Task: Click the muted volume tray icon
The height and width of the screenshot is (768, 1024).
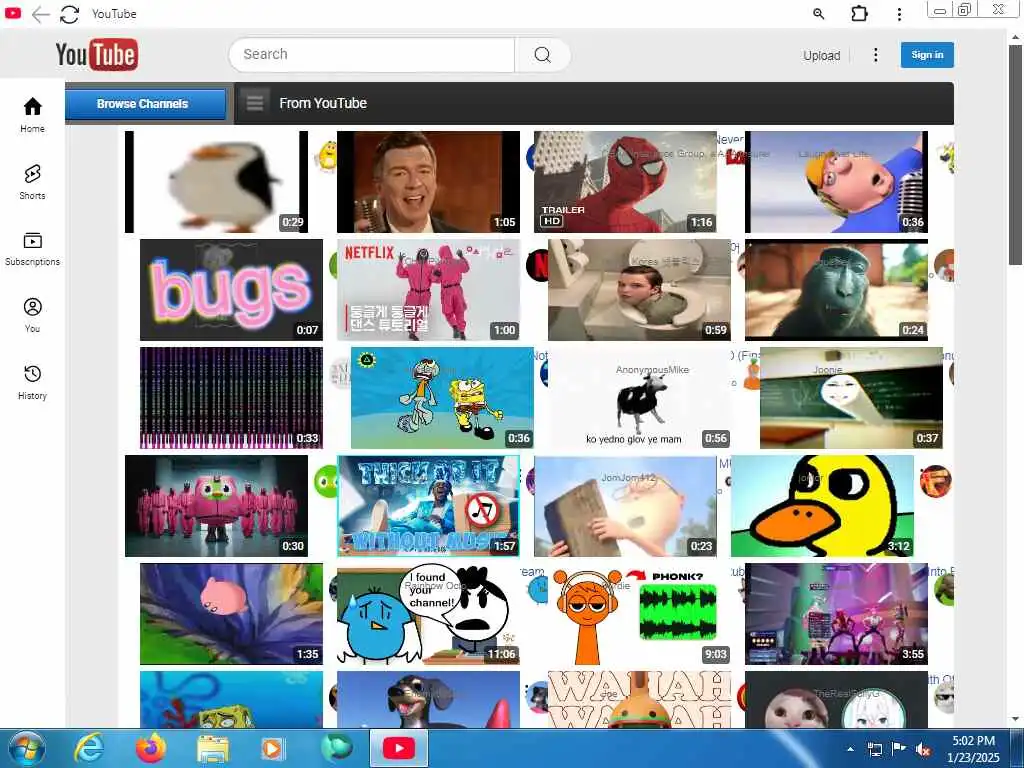Action: click(x=923, y=750)
